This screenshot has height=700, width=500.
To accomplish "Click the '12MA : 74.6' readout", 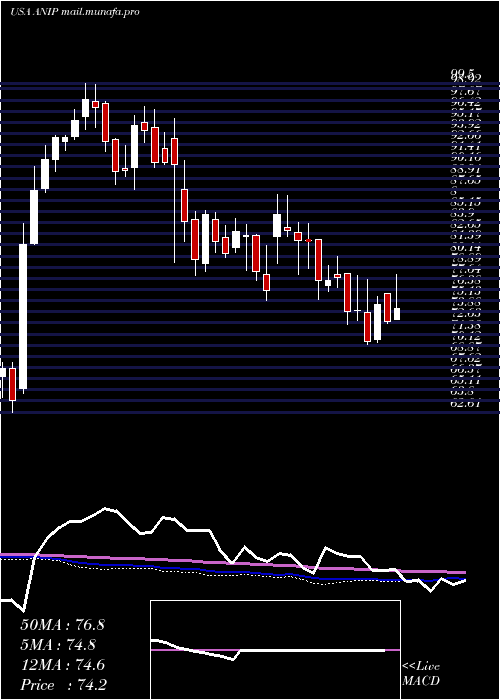I will point(62,665).
